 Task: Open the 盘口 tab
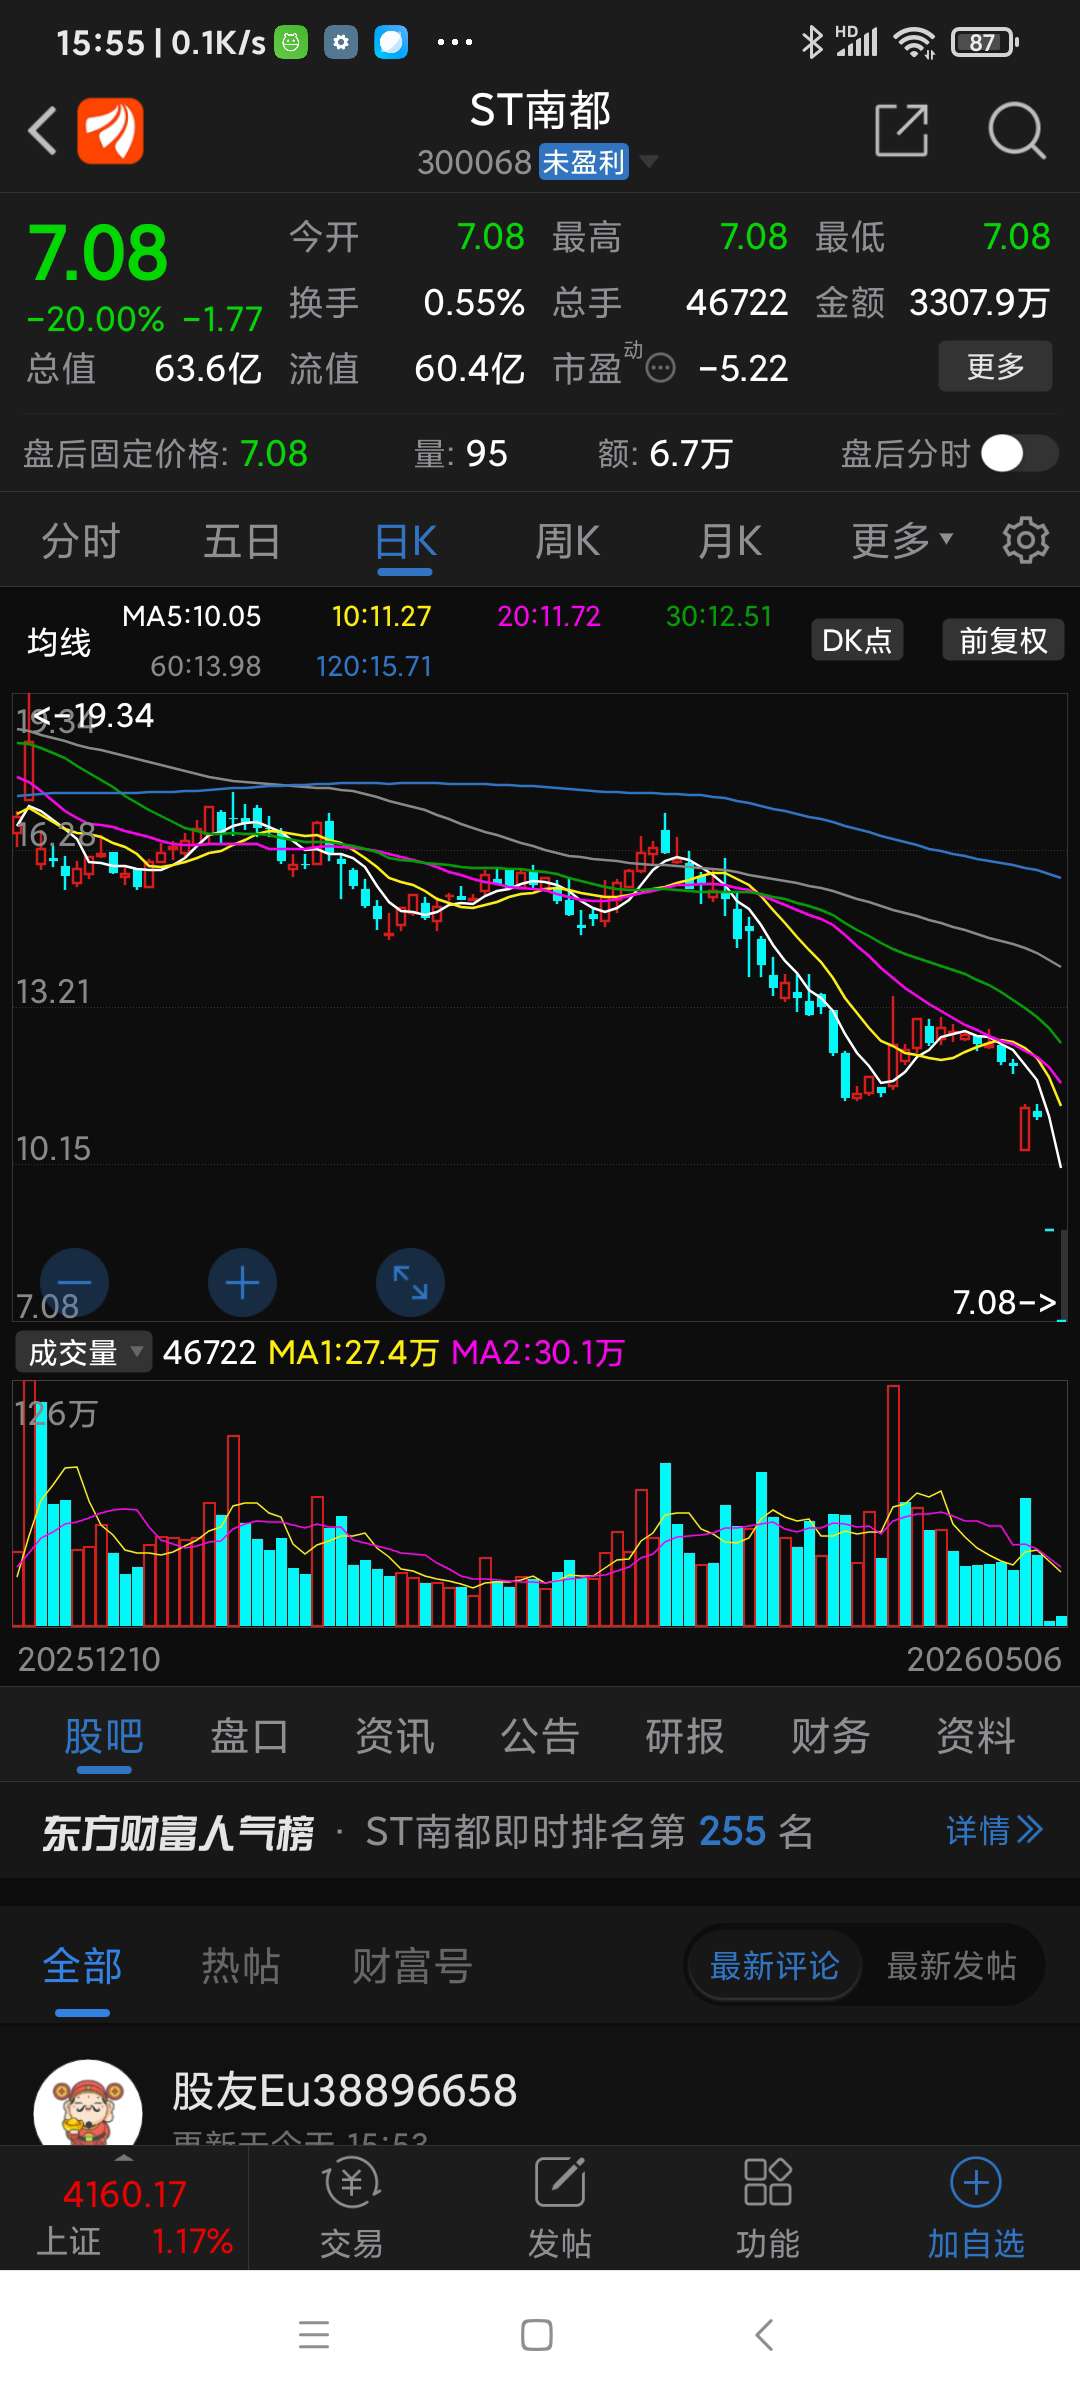tap(249, 1736)
